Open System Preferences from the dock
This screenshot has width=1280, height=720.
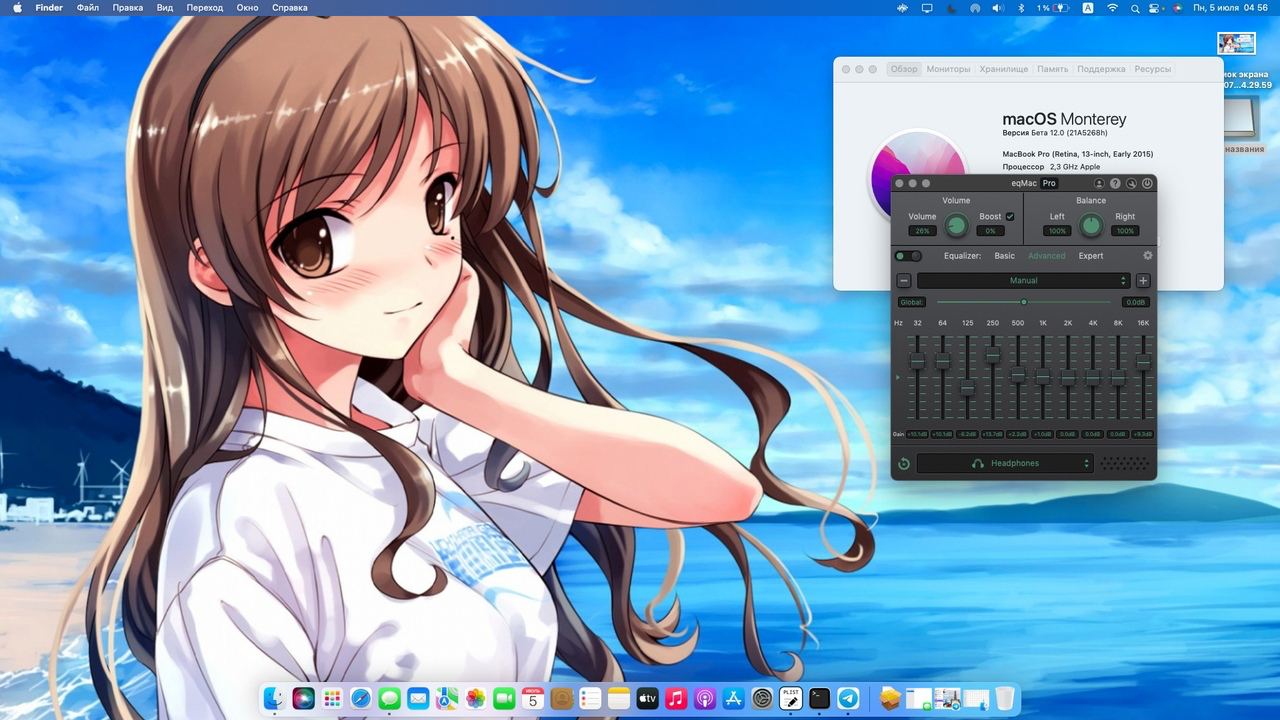click(762, 699)
